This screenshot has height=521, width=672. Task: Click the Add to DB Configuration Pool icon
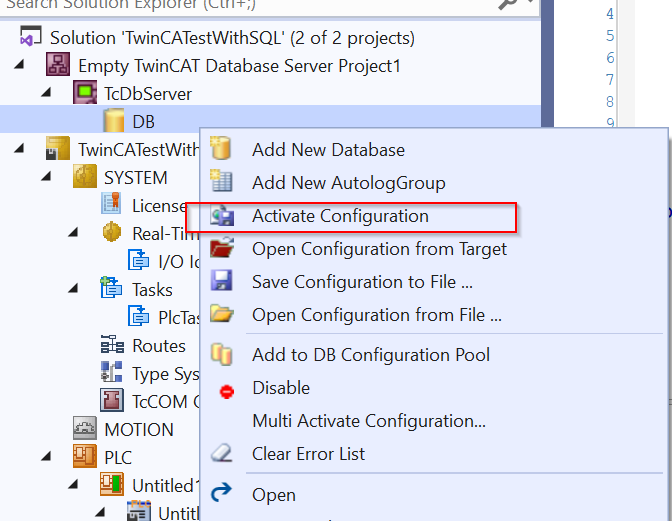[222, 354]
